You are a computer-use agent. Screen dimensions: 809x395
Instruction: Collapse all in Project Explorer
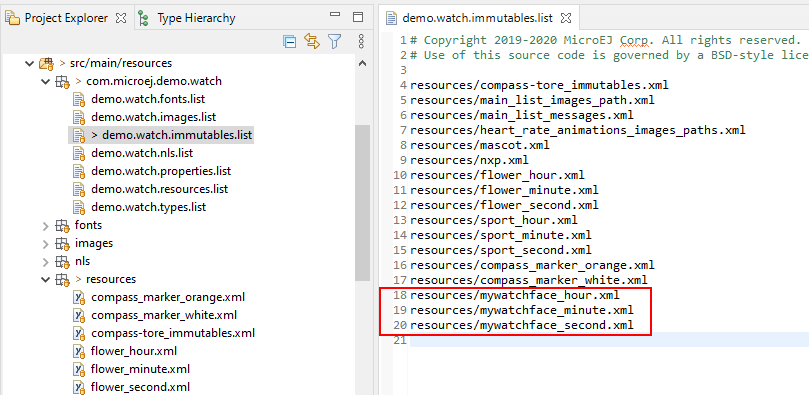pos(290,42)
